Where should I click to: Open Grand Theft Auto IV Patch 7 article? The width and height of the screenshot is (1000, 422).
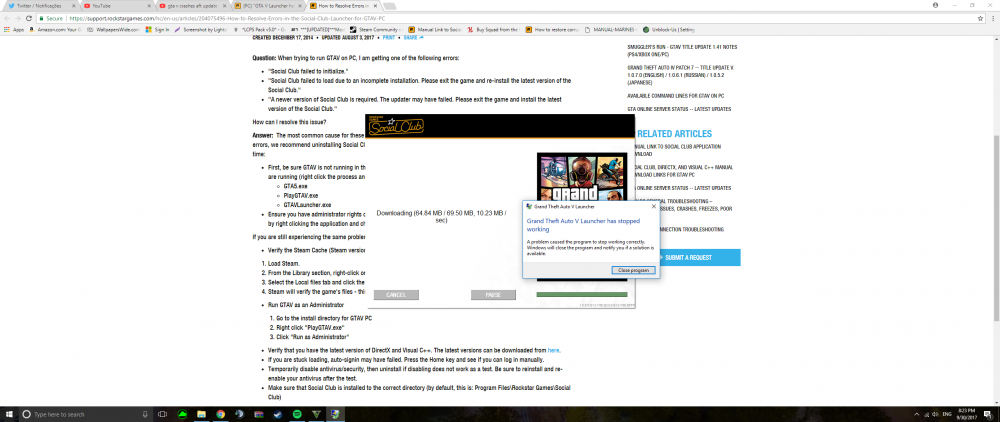[681, 75]
